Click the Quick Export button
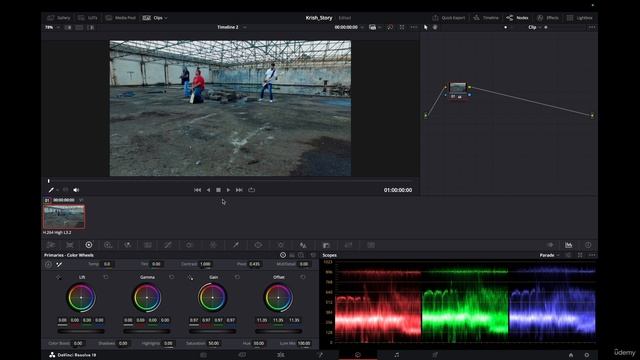This screenshot has height=360, width=640. tap(449, 18)
